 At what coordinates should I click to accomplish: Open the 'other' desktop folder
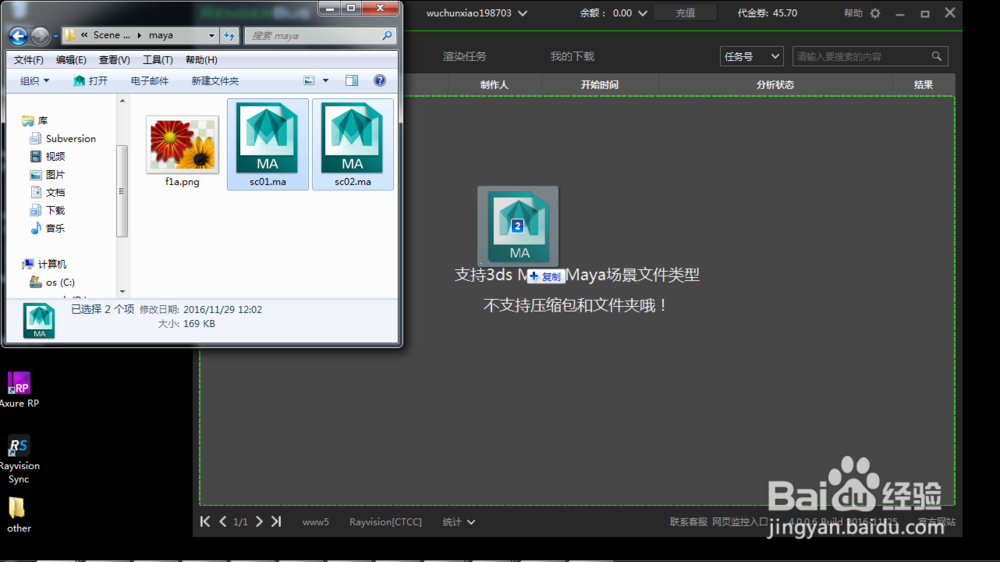tap(18, 515)
